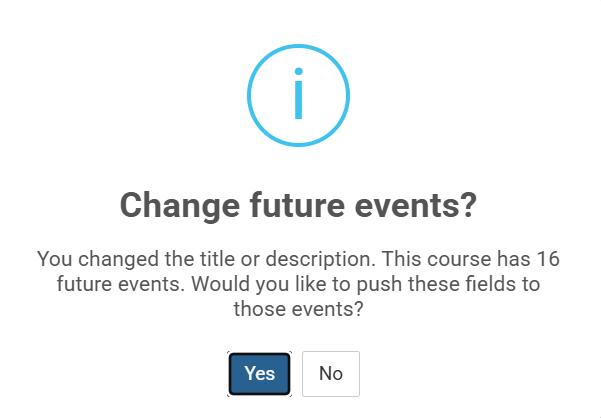
Task: Click the 'Change future events?' heading
Action: point(298,206)
